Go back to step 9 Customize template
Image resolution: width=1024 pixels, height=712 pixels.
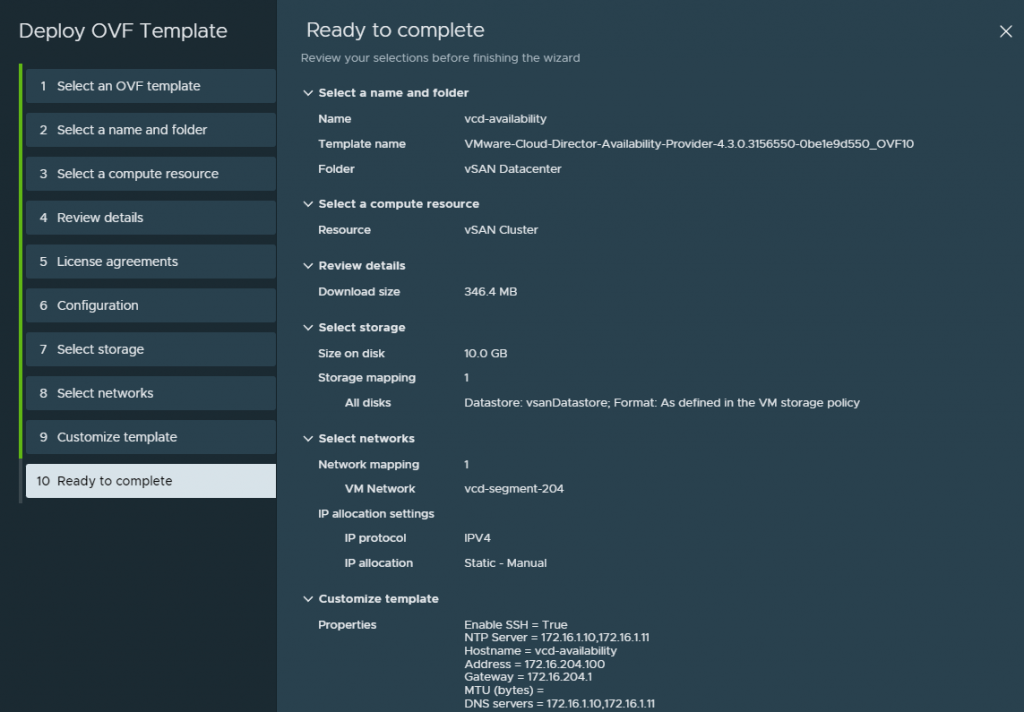click(151, 436)
